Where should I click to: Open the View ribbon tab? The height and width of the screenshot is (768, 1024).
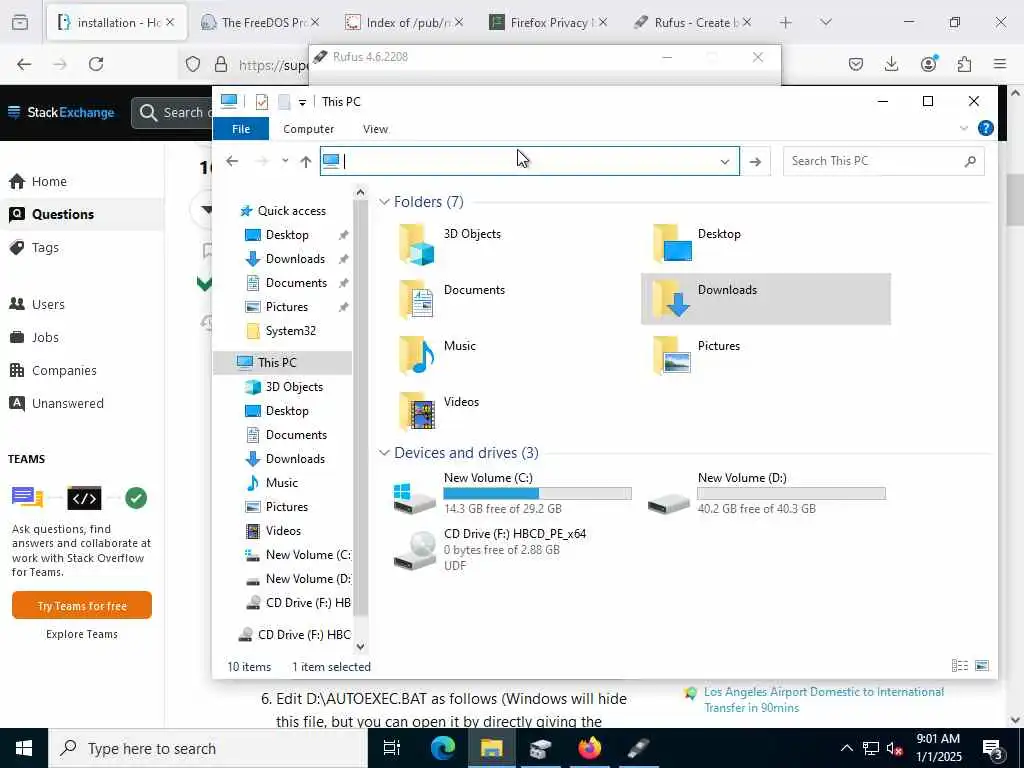click(375, 129)
